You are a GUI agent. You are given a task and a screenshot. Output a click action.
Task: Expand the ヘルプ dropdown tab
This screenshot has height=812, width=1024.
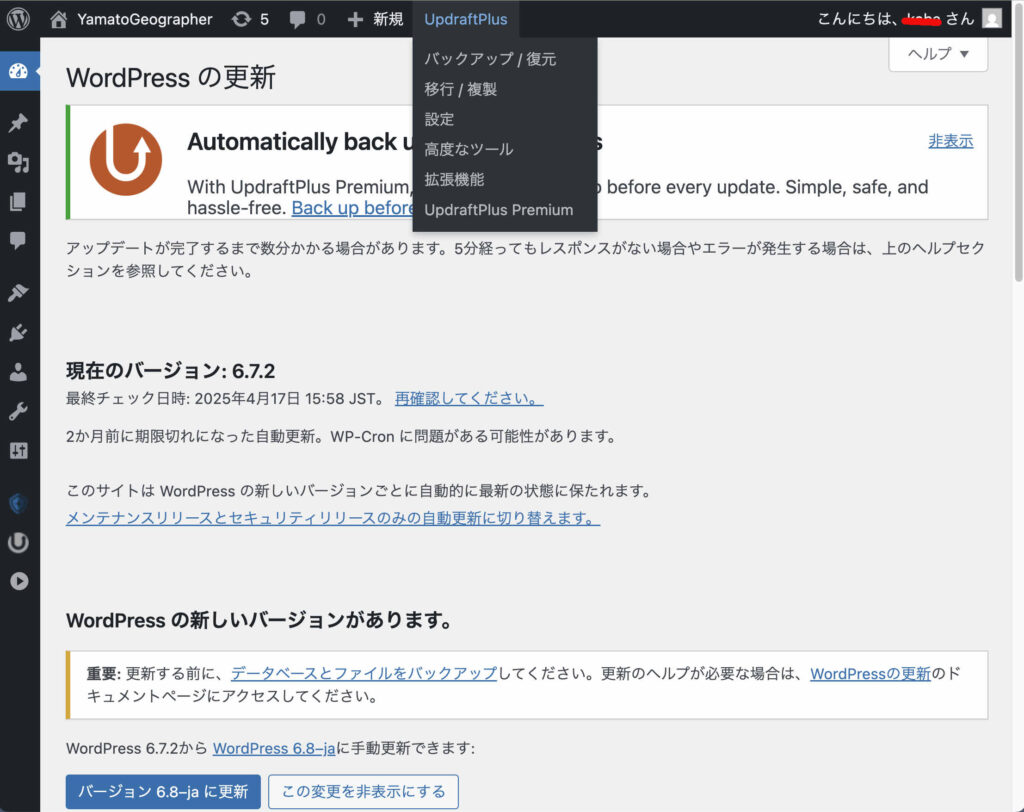tap(938, 54)
